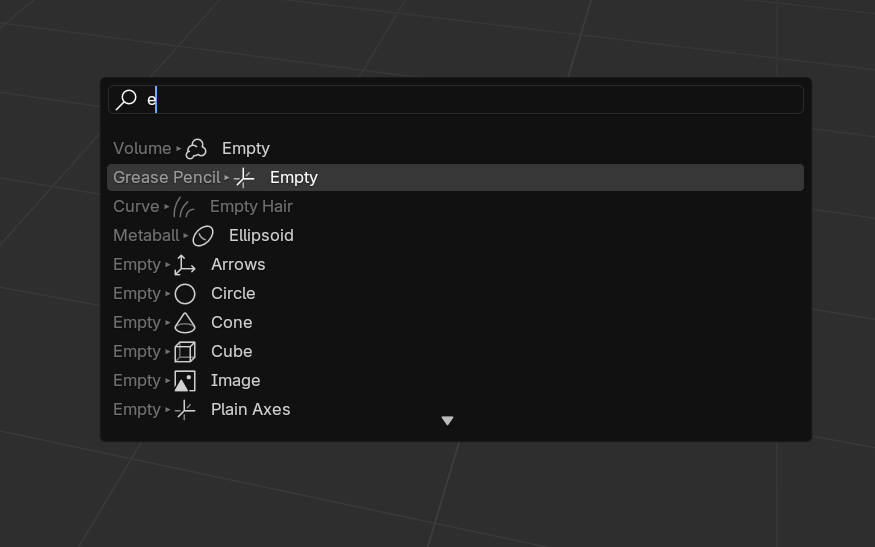Pick the Arrows empty result
The width and height of the screenshot is (875, 547).
coord(455,265)
